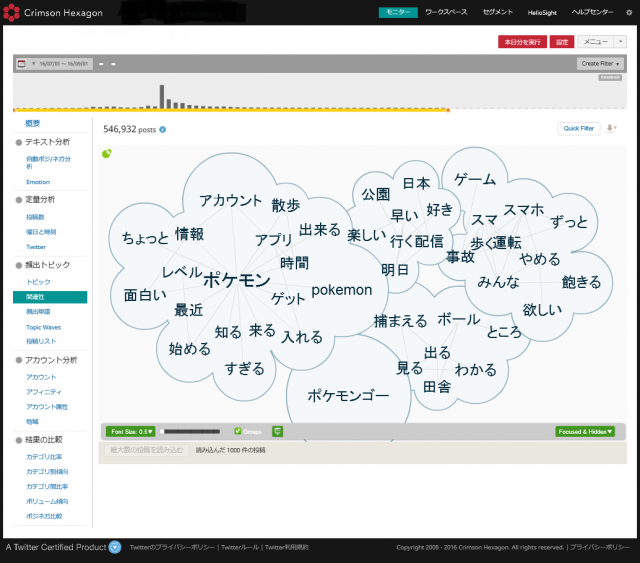Open the 投稿数 sidebar link
640x563 pixels.
pos(35,217)
